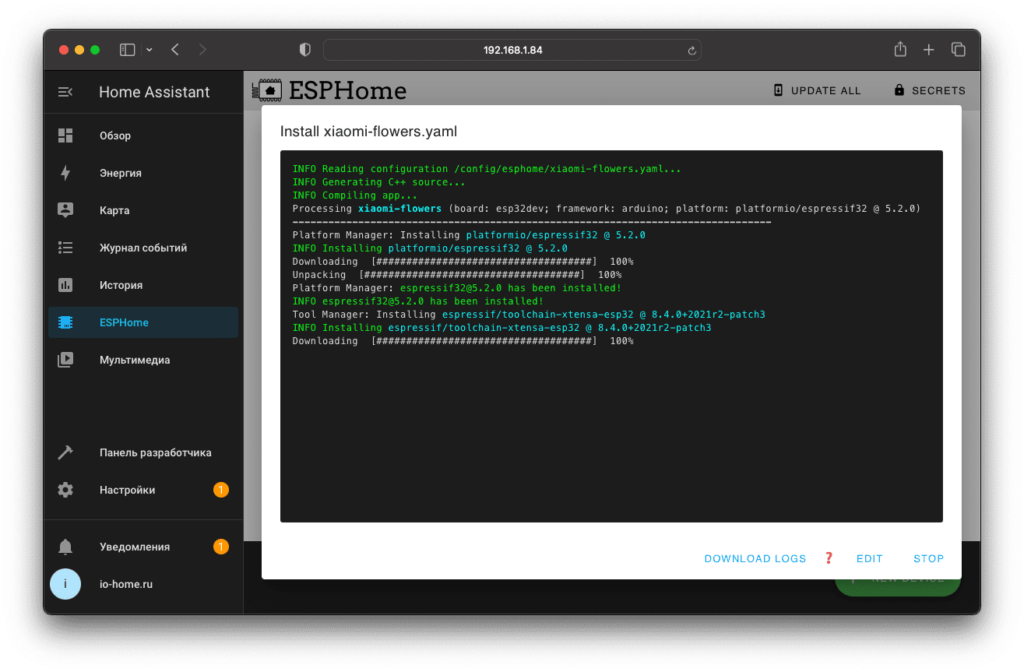Open the red question mark help icon

829,558
